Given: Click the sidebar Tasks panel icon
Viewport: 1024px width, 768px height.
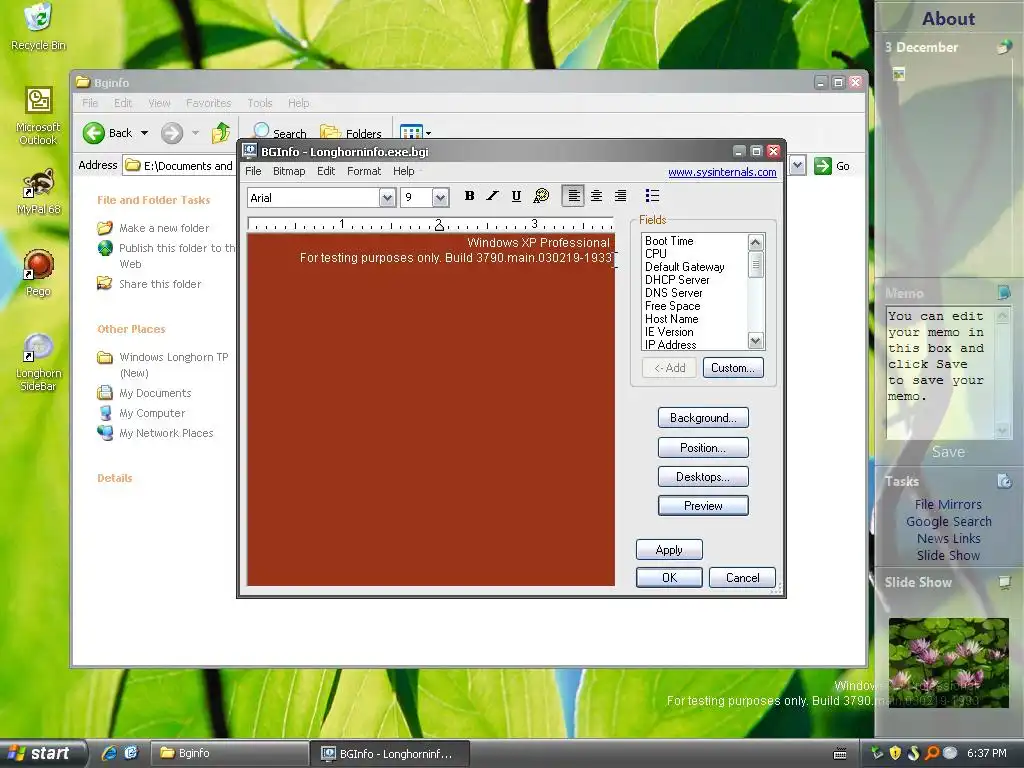Looking at the screenshot, I should [1004, 481].
